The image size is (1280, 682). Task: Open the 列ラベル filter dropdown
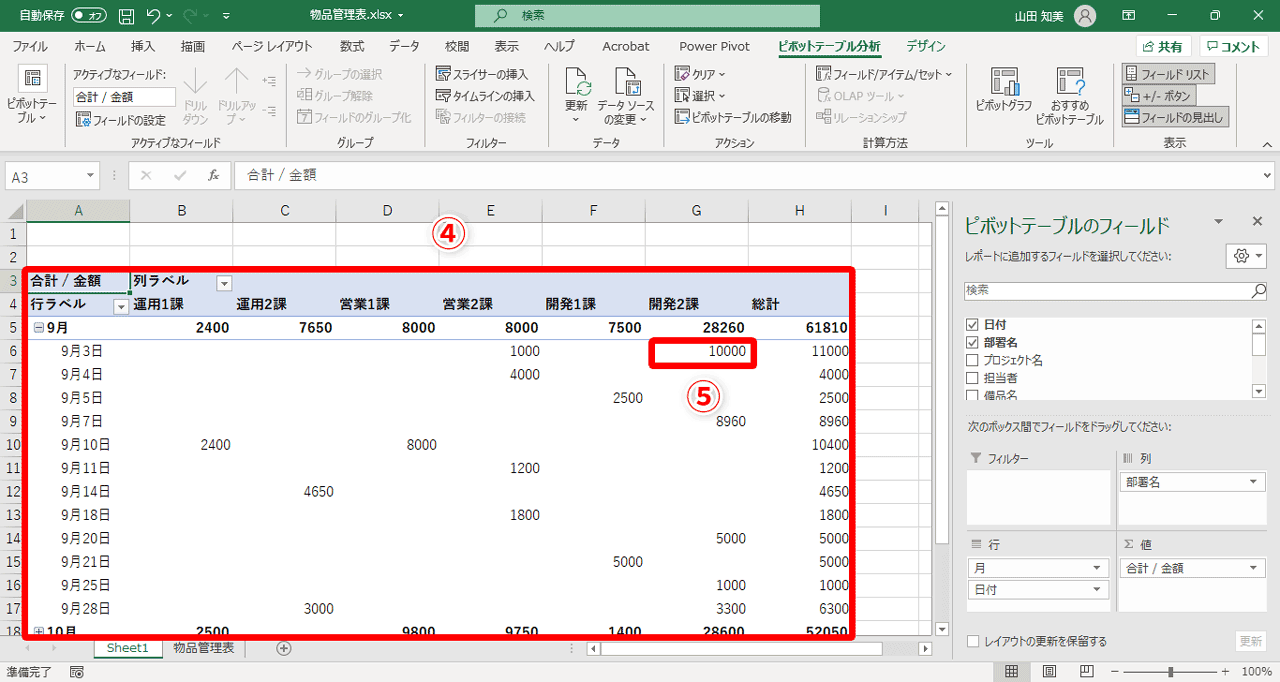point(224,283)
